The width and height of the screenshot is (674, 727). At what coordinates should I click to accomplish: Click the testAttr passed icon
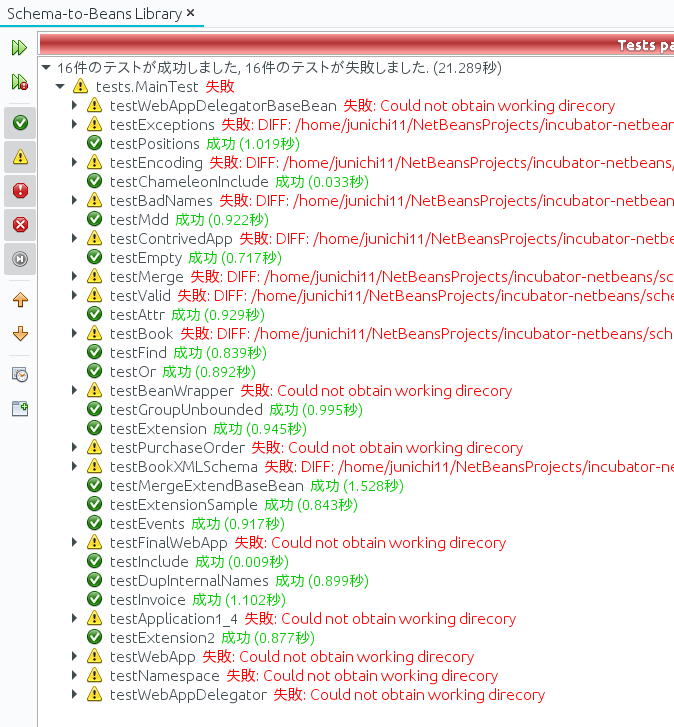point(95,314)
